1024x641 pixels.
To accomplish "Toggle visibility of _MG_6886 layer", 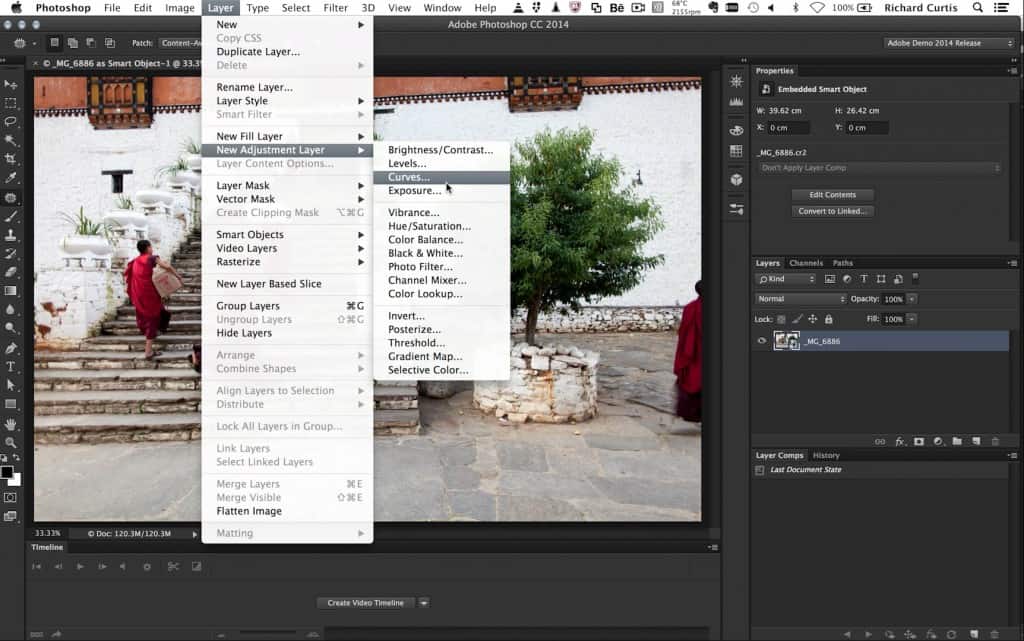I will point(761,341).
